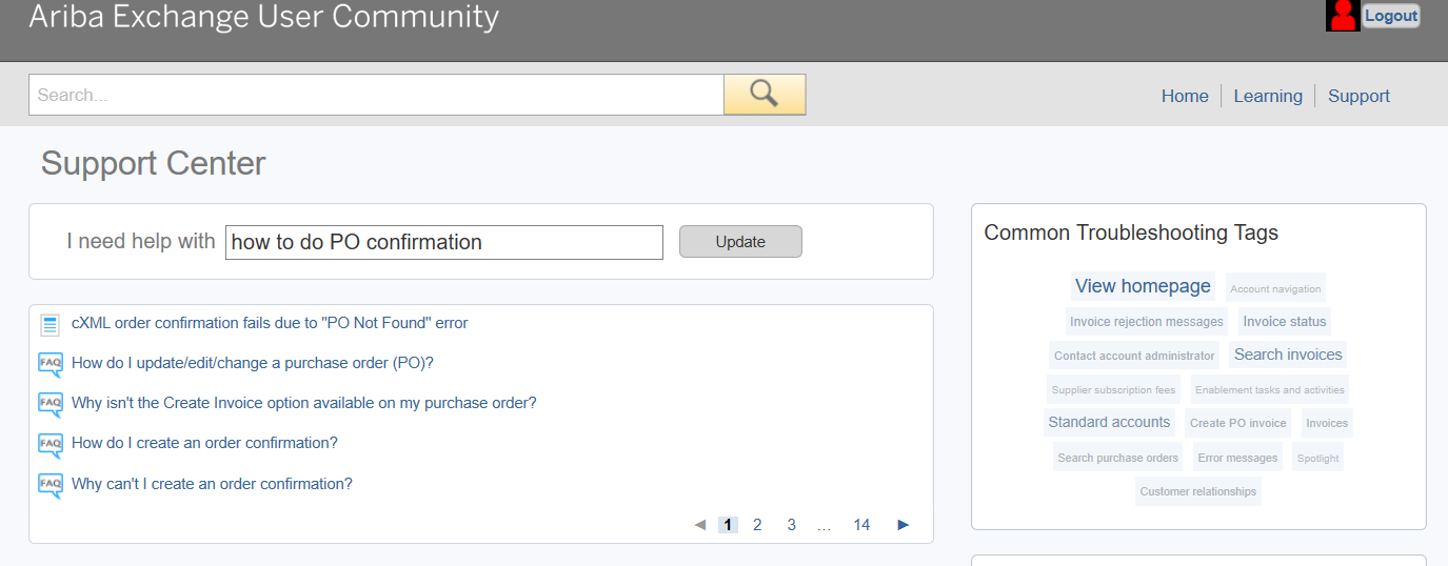Open the Support navigation link

tap(1359, 96)
